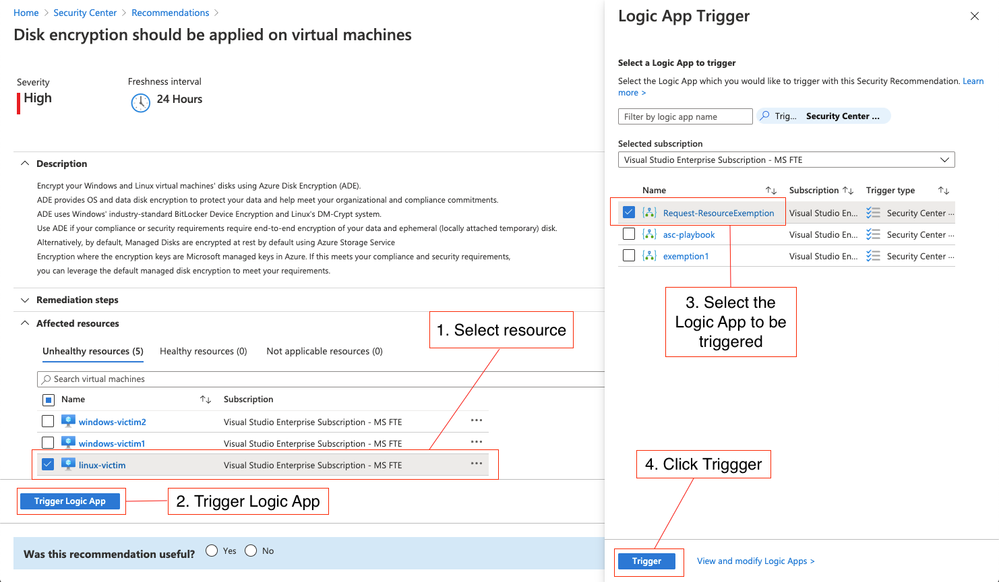This screenshot has width=999, height=582.
Task: Collapse the Description section
Action: pyautogui.click(x=25, y=163)
